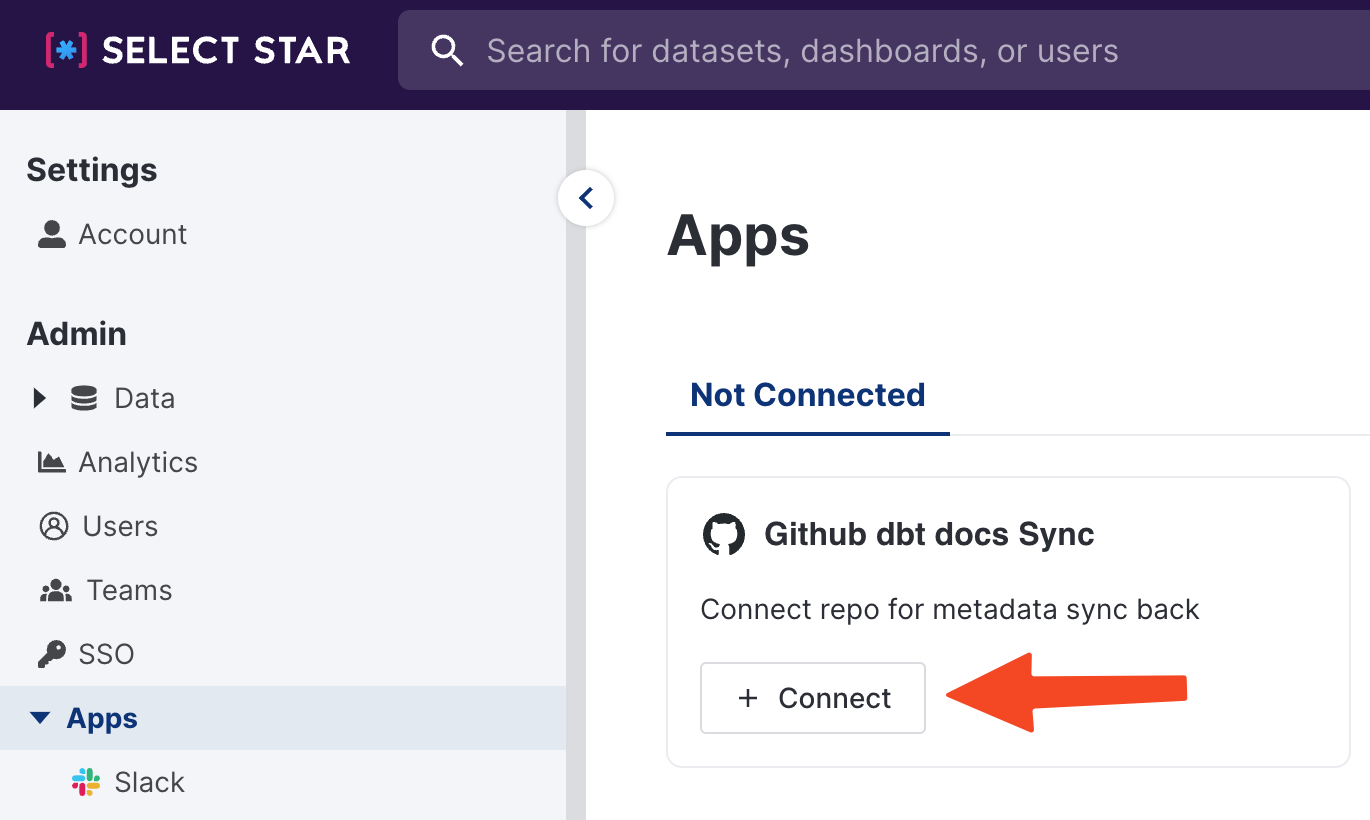Viewport: 1370px width, 820px height.
Task: Click the Users profile icon
Action: tap(53, 526)
